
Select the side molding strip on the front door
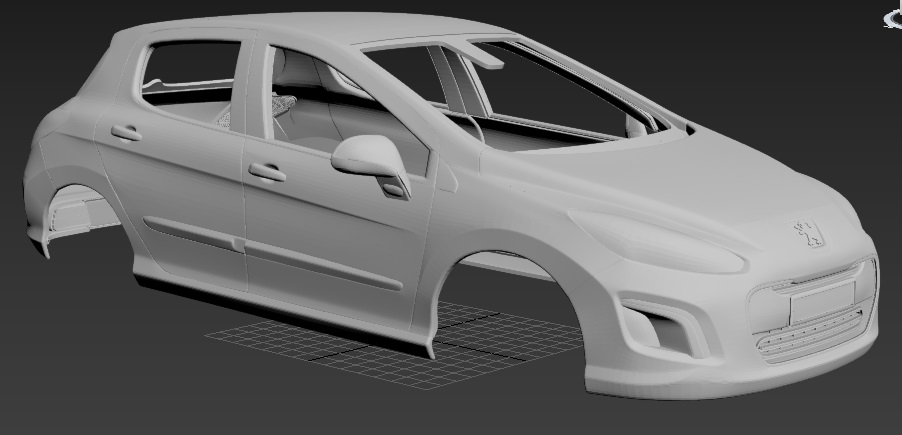click(323, 265)
